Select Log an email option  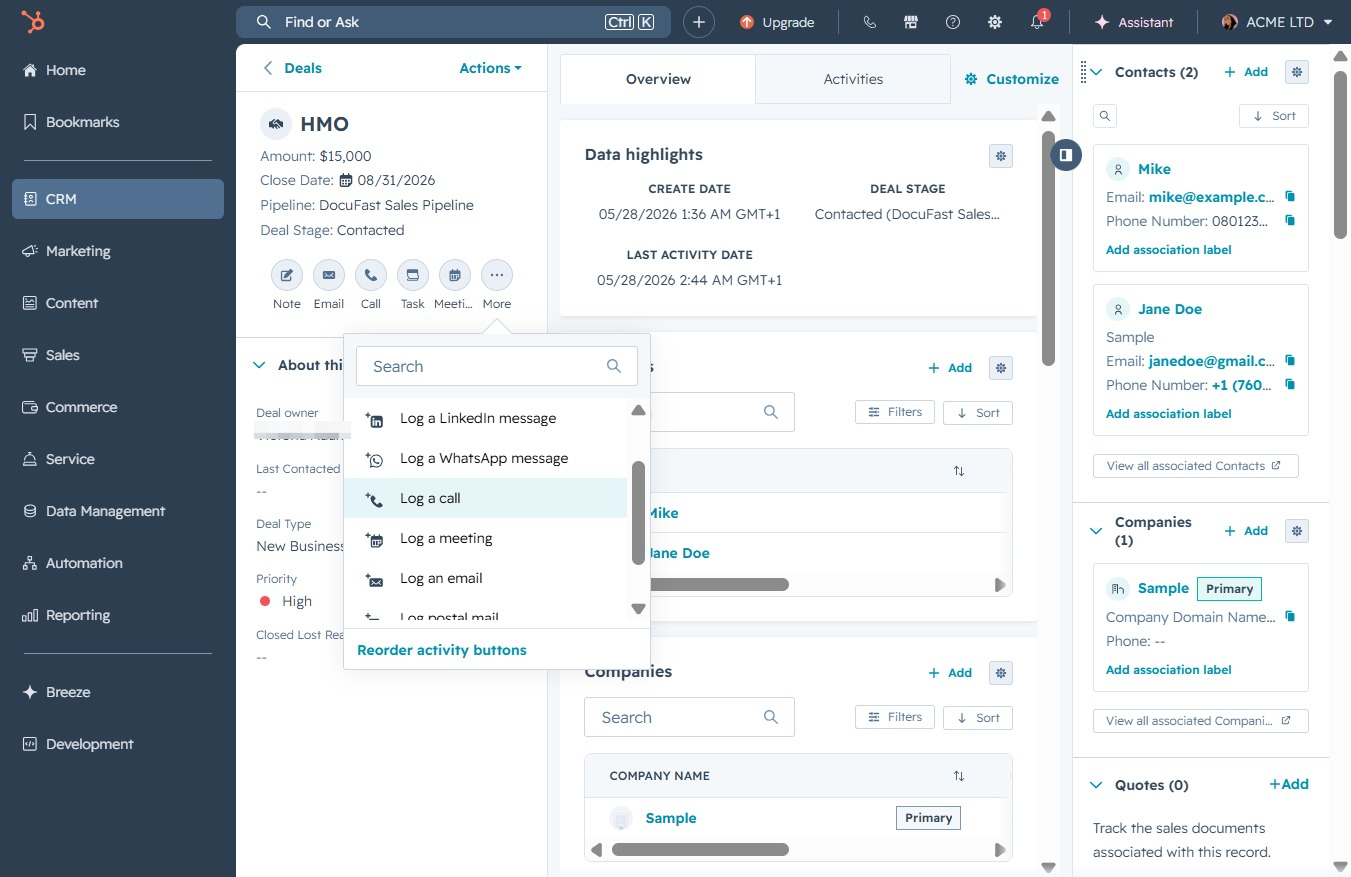click(x=485, y=578)
